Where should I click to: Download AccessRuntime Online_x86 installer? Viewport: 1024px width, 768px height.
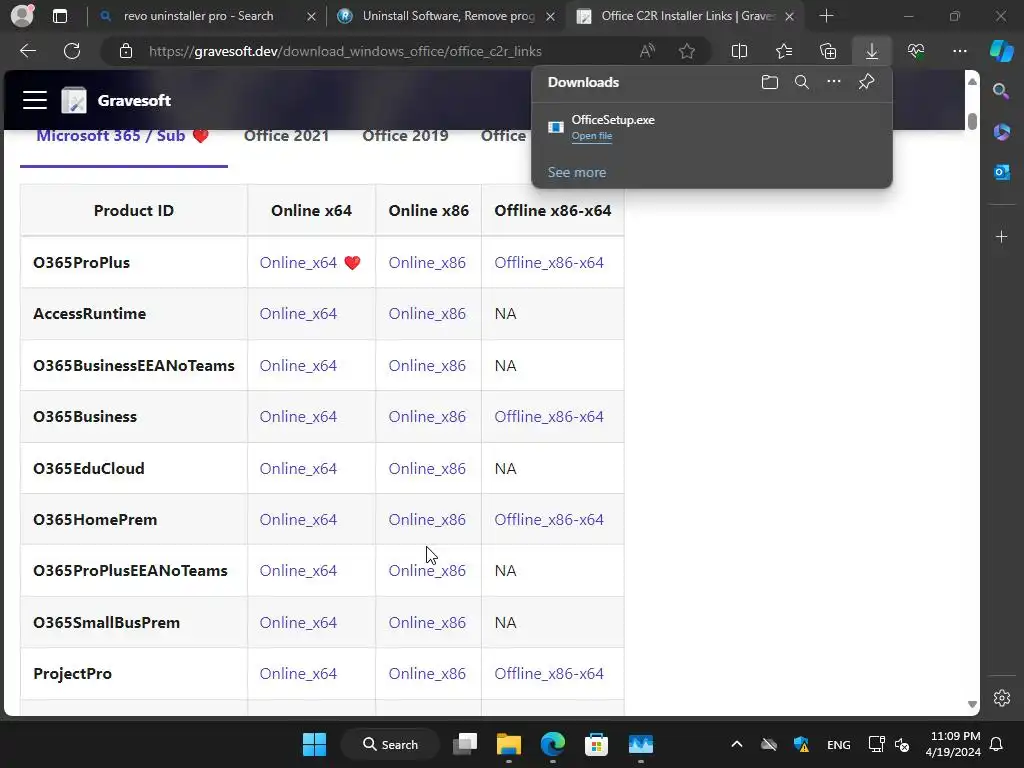tap(427, 313)
